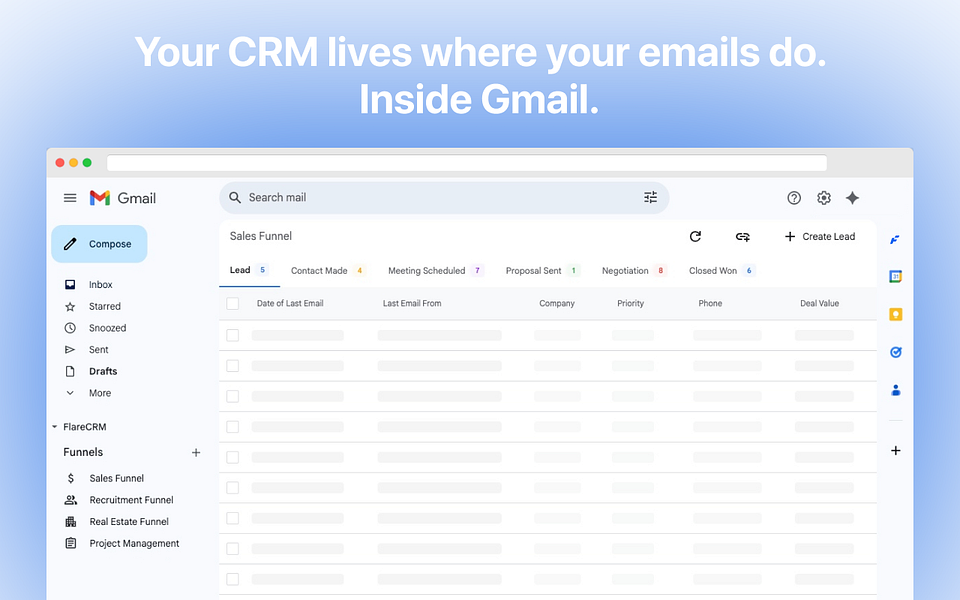Tick the first lead row checkbox
This screenshot has height=600, width=960.
pyautogui.click(x=233, y=335)
